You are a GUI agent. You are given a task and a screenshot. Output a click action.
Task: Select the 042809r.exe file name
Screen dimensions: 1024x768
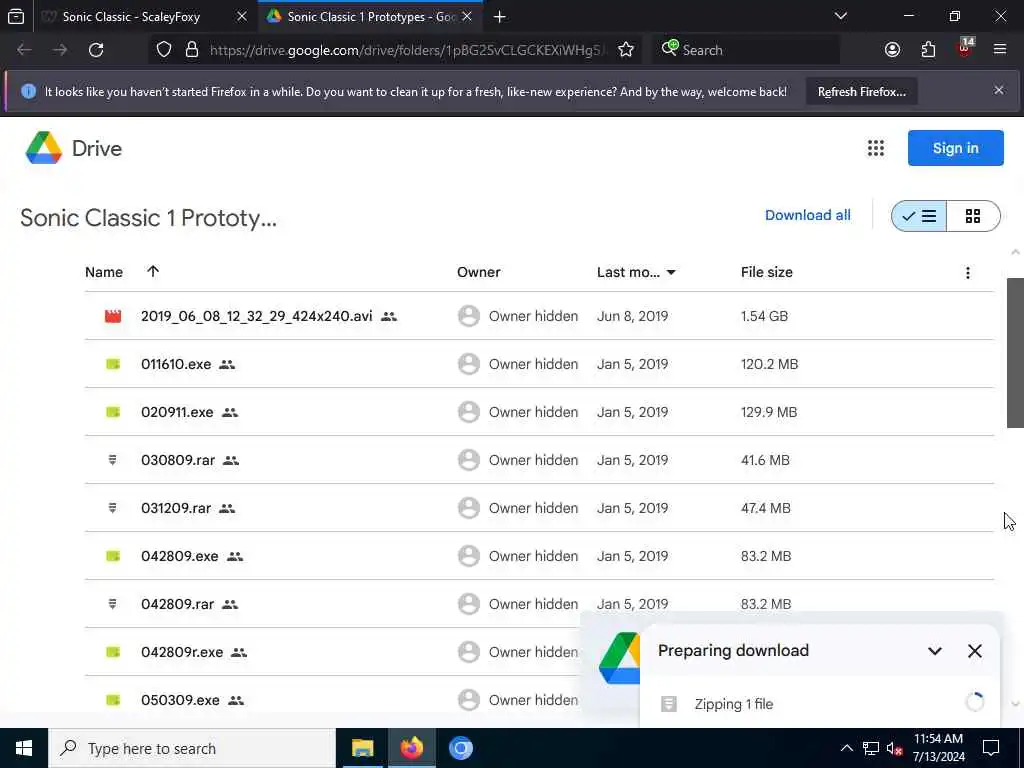182,652
